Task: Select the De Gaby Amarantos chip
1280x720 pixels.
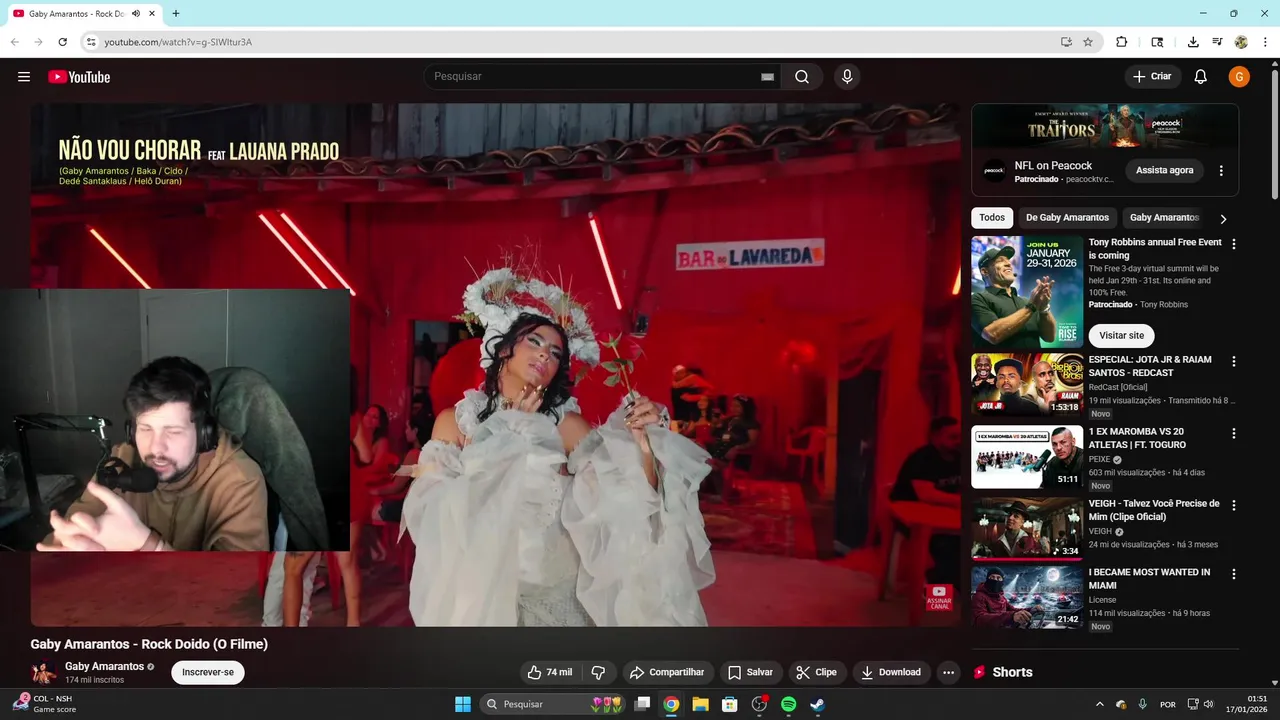Action: point(1067,218)
